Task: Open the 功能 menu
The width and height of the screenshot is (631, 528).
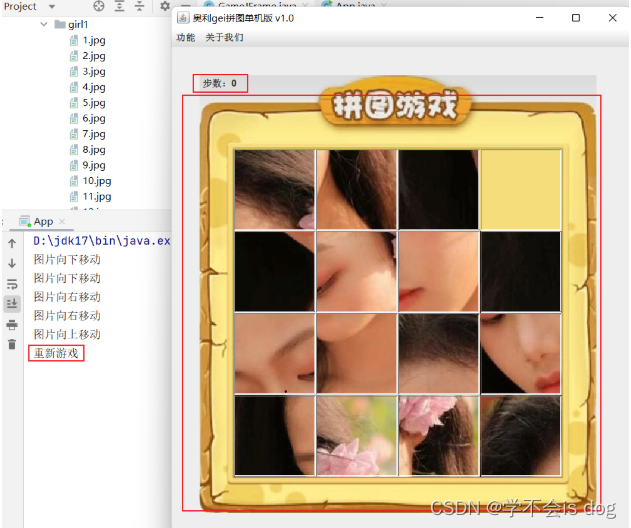Action: pyautogui.click(x=186, y=38)
